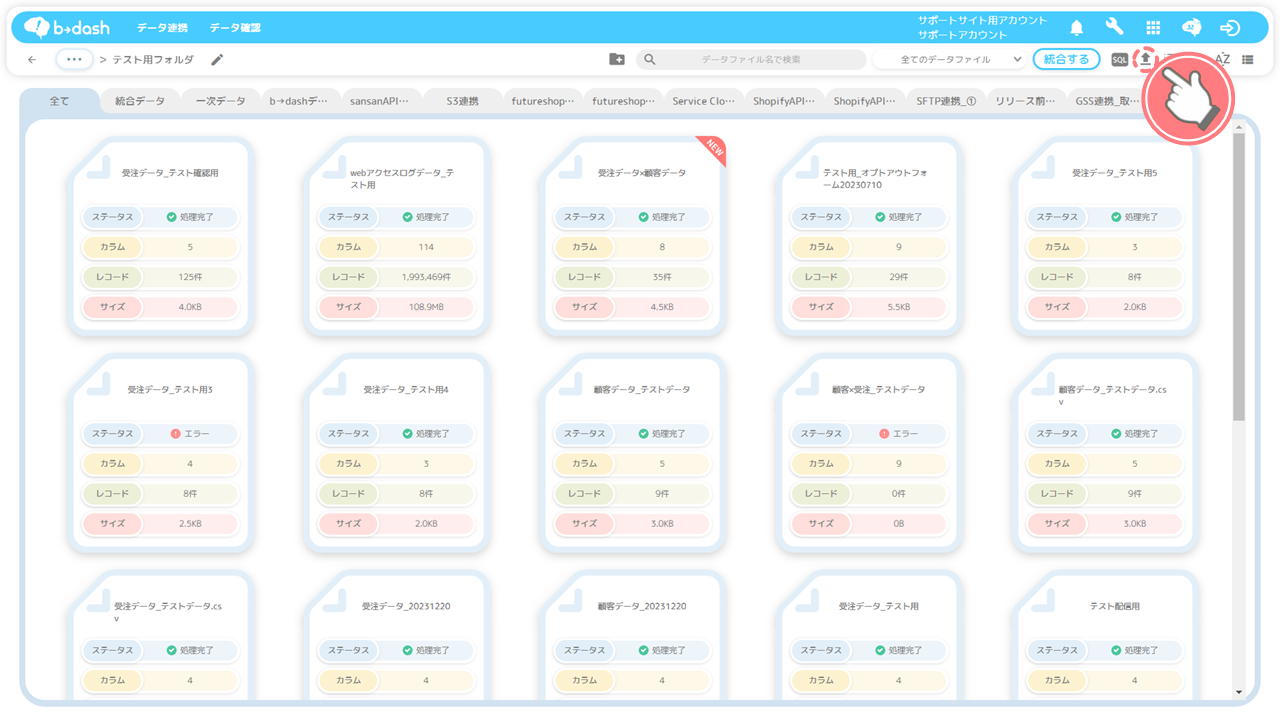Viewport: 1280px width, 720px height.
Task: Click the サポートサイト用アカウント account name
Action: point(983,21)
